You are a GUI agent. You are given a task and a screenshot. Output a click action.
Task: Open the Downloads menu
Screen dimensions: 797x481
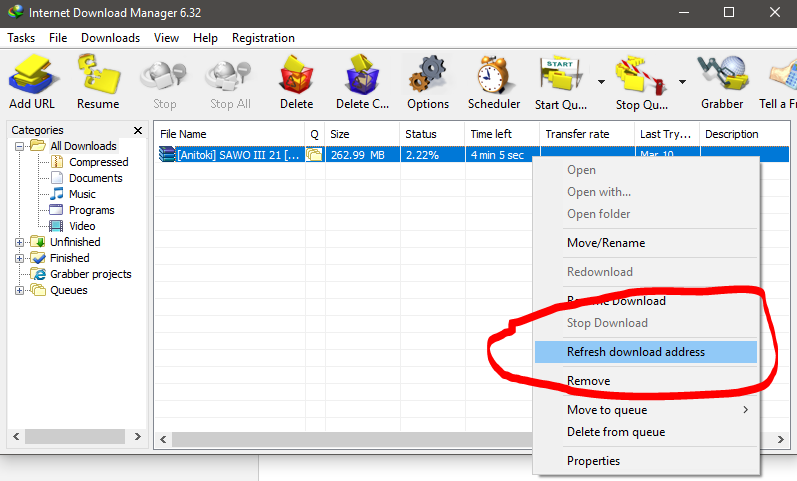pos(110,38)
